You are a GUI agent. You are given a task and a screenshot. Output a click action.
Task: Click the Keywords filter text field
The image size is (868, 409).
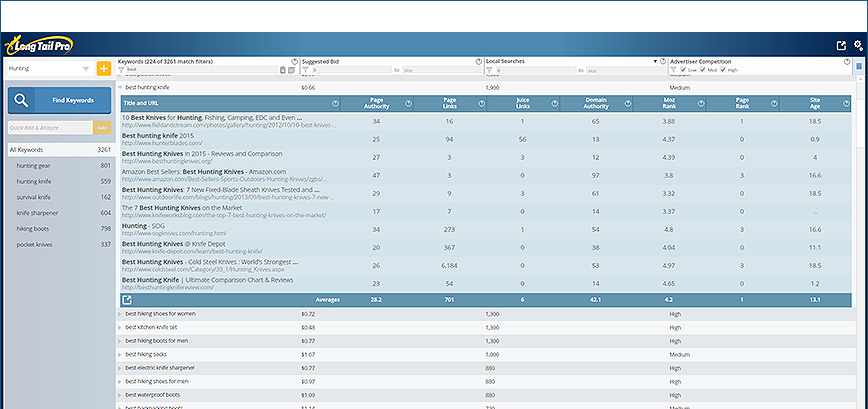(x=202, y=70)
